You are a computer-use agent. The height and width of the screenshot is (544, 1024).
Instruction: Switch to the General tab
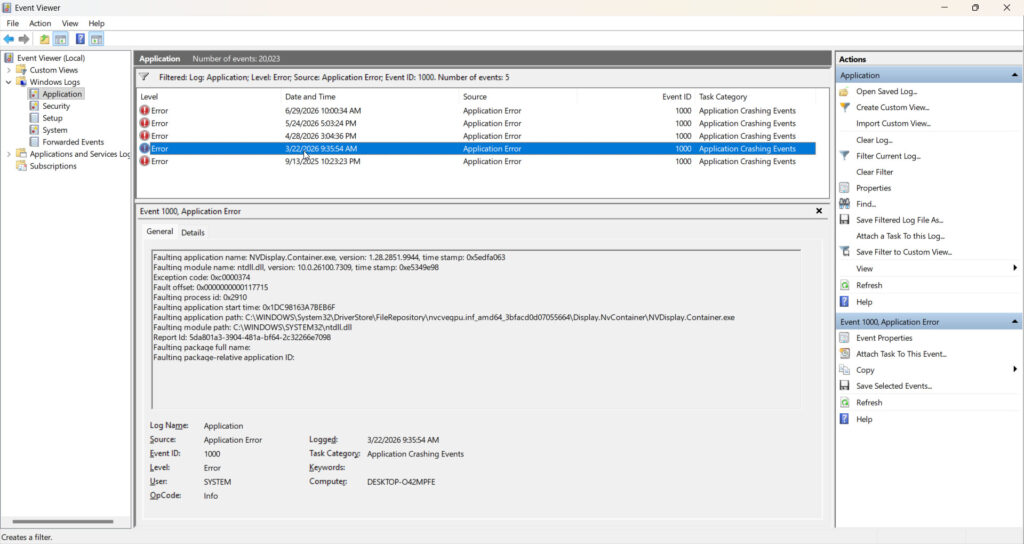tap(159, 232)
